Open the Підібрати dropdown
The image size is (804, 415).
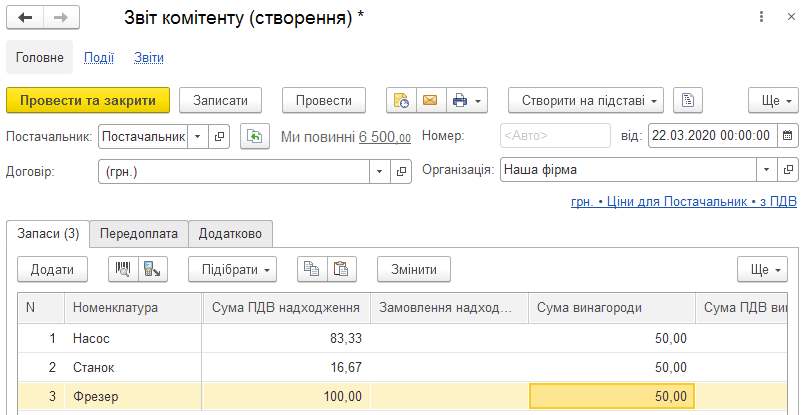coord(232,269)
